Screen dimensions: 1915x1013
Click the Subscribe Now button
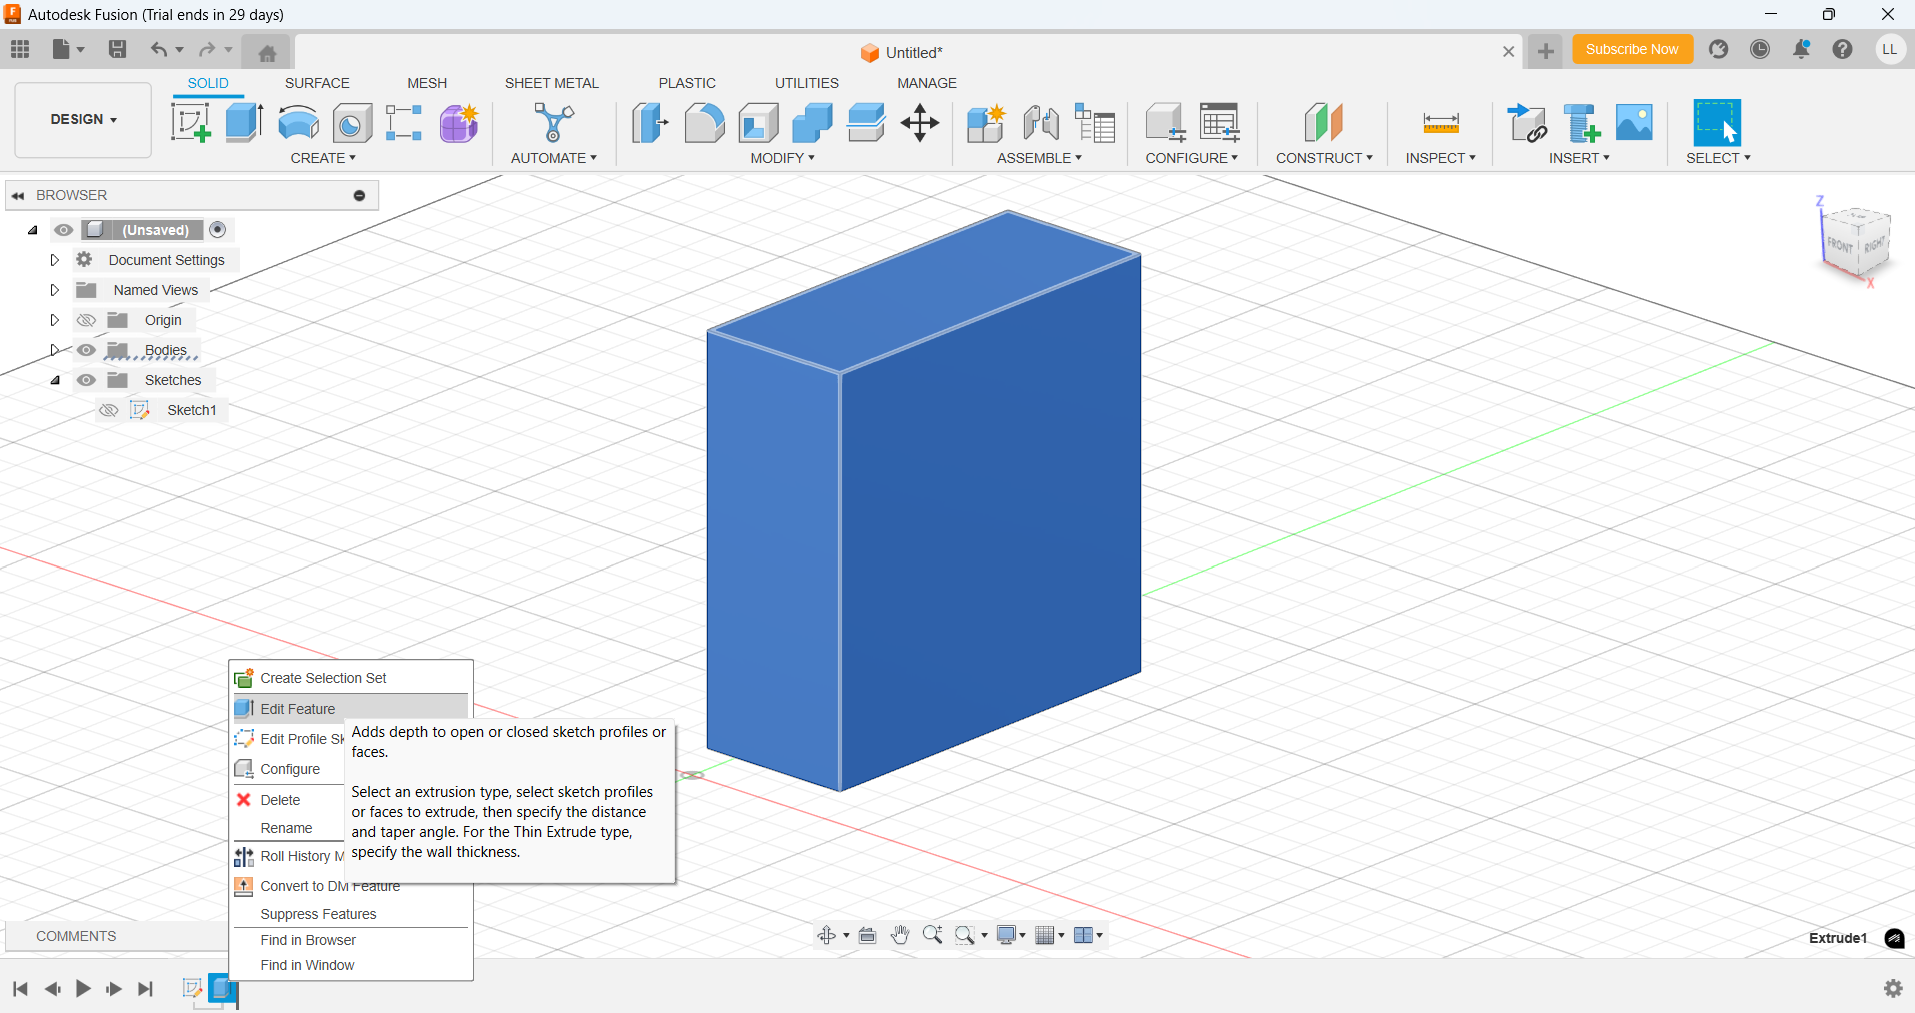click(1632, 49)
